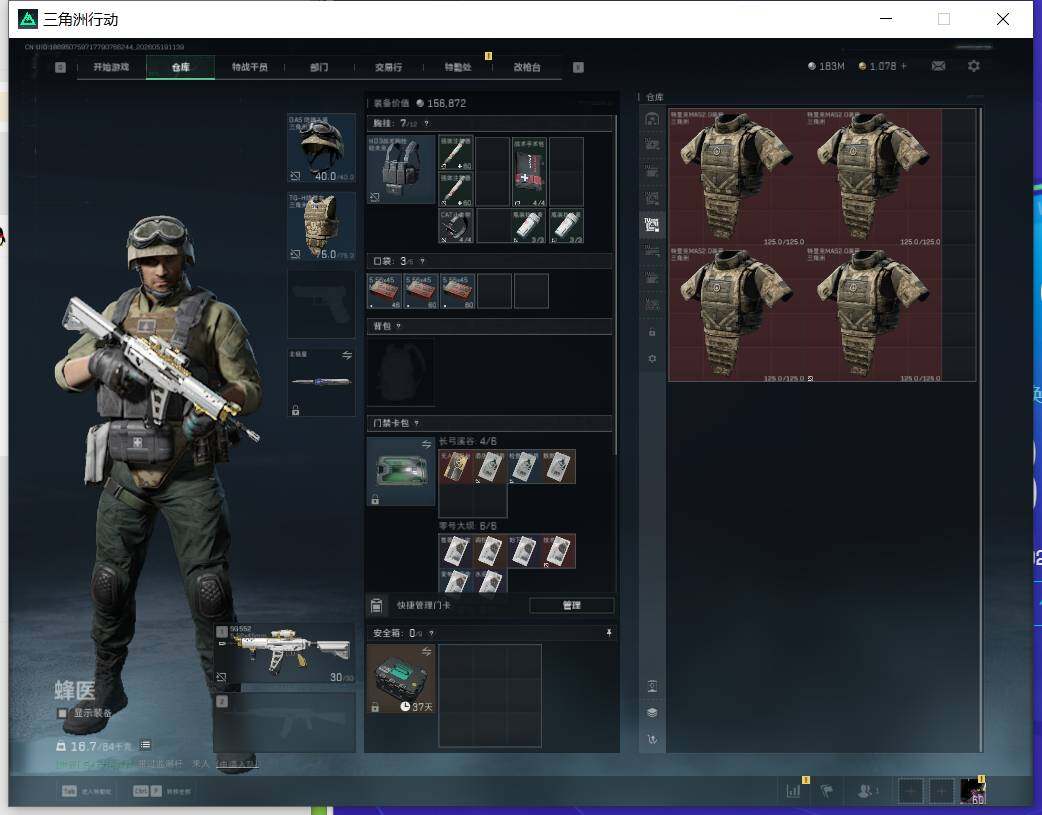This screenshot has width=1042, height=815.
Task: Open the 部门 tab
Action: (319, 67)
